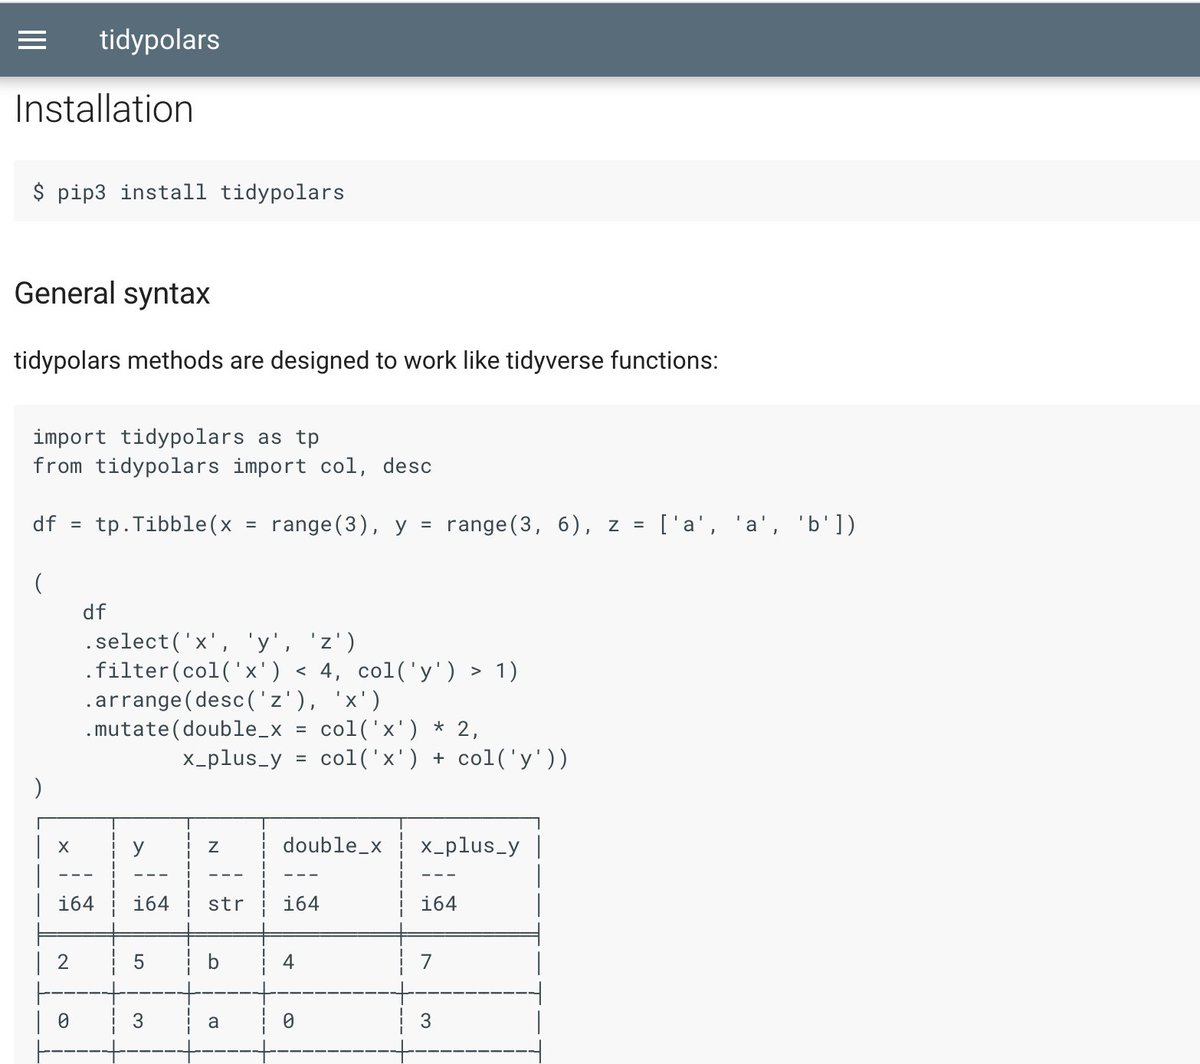Click the value a in z column
This screenshot has height=1064, width=1200.
point(213,1021)
